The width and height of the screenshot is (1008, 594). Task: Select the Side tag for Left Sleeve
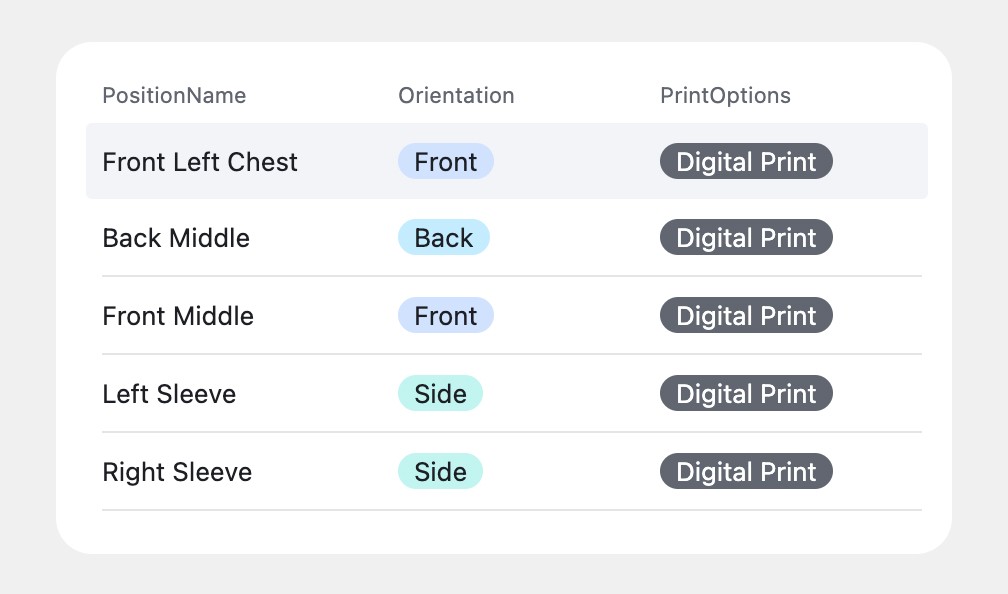440,393
